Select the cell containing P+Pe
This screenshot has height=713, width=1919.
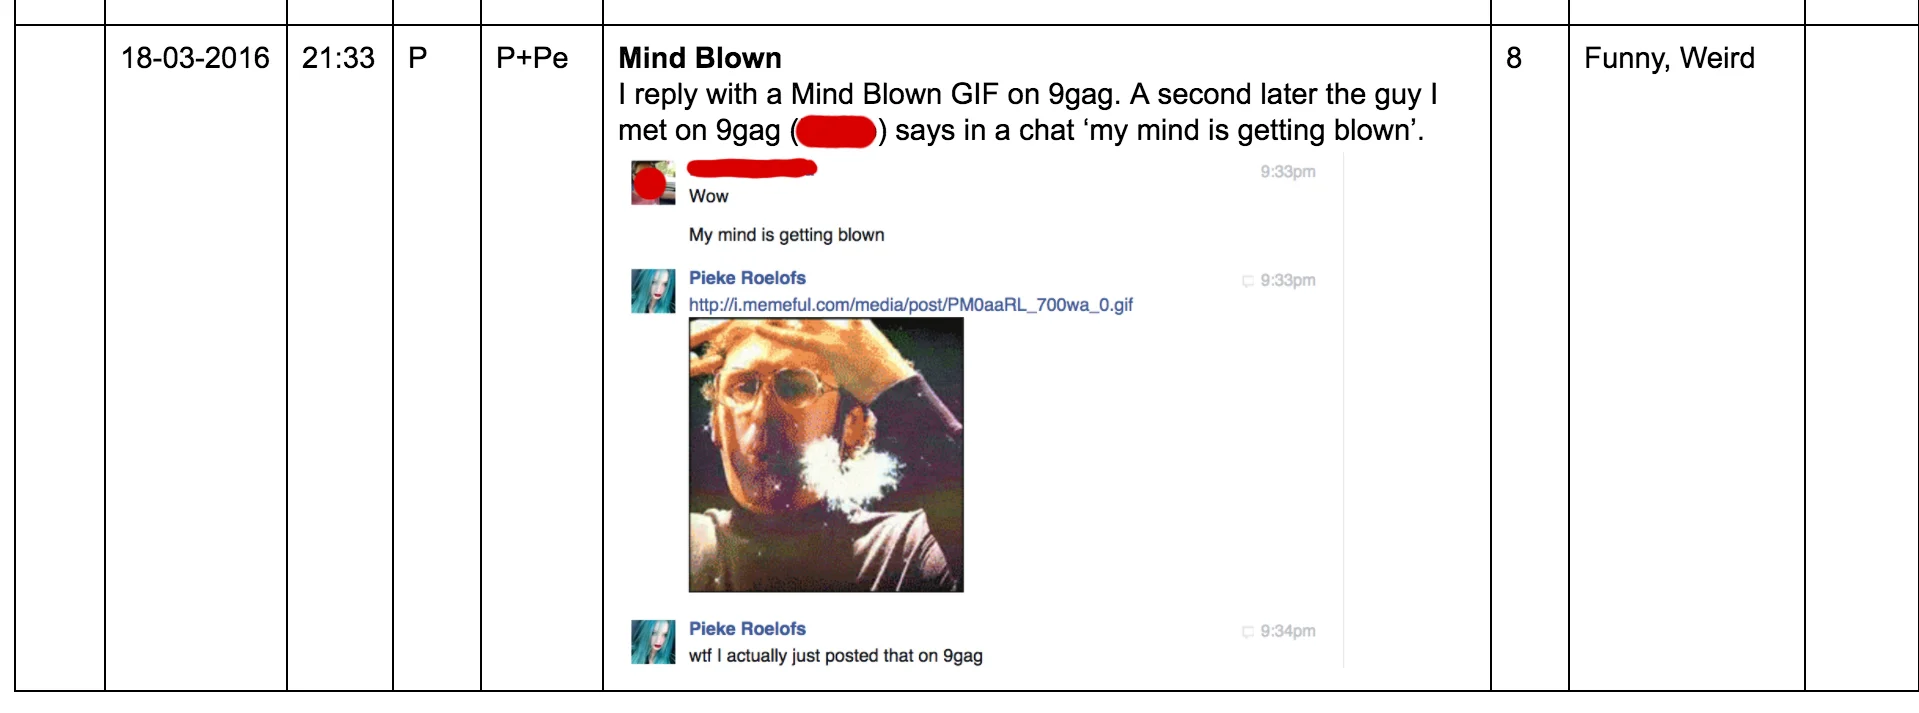point(542,358)
